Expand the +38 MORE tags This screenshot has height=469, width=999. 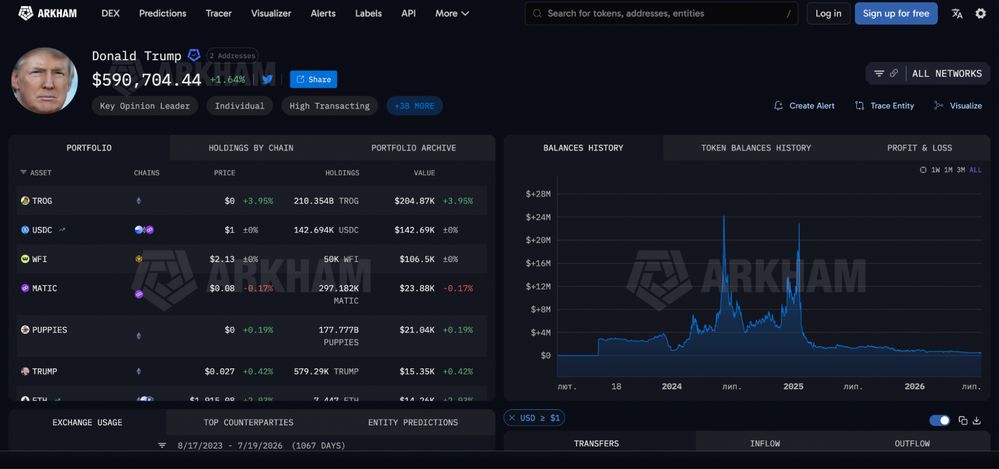click(415, 106)
